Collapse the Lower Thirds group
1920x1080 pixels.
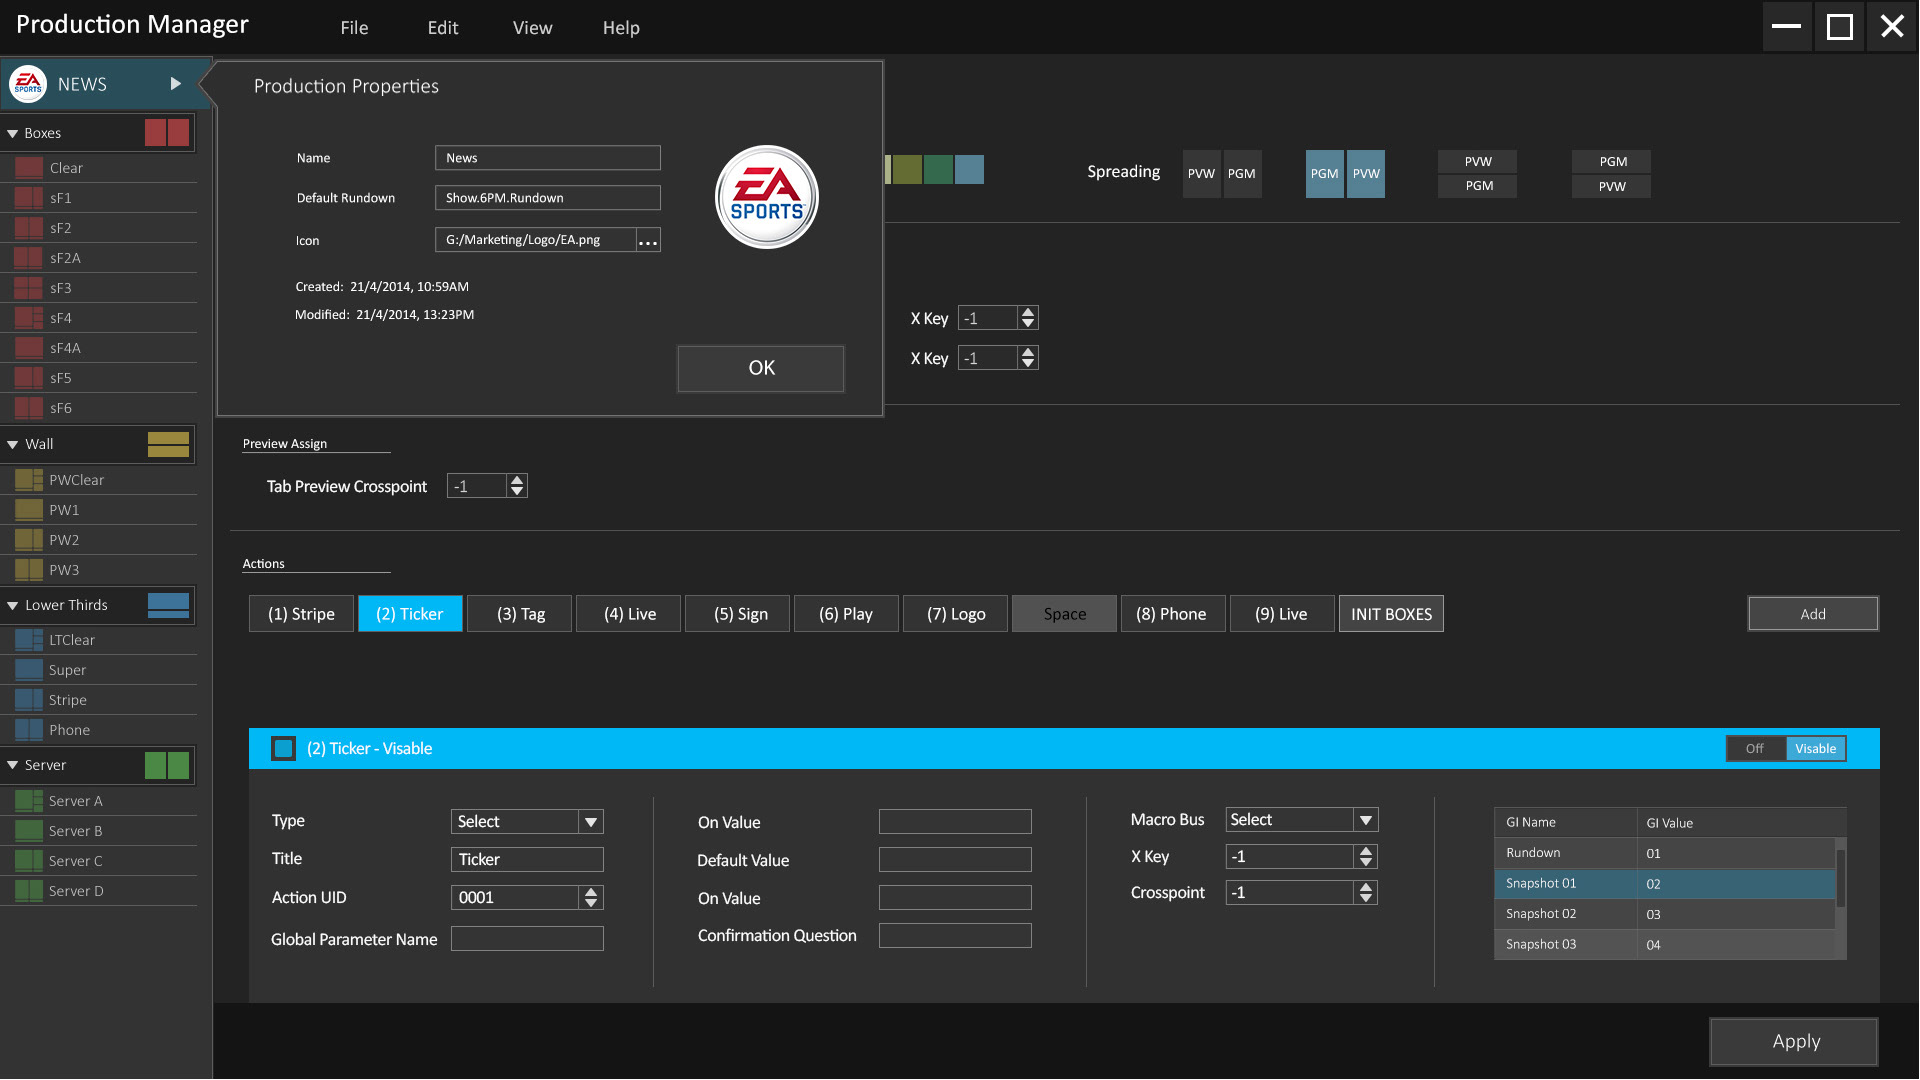coord(13,606)
